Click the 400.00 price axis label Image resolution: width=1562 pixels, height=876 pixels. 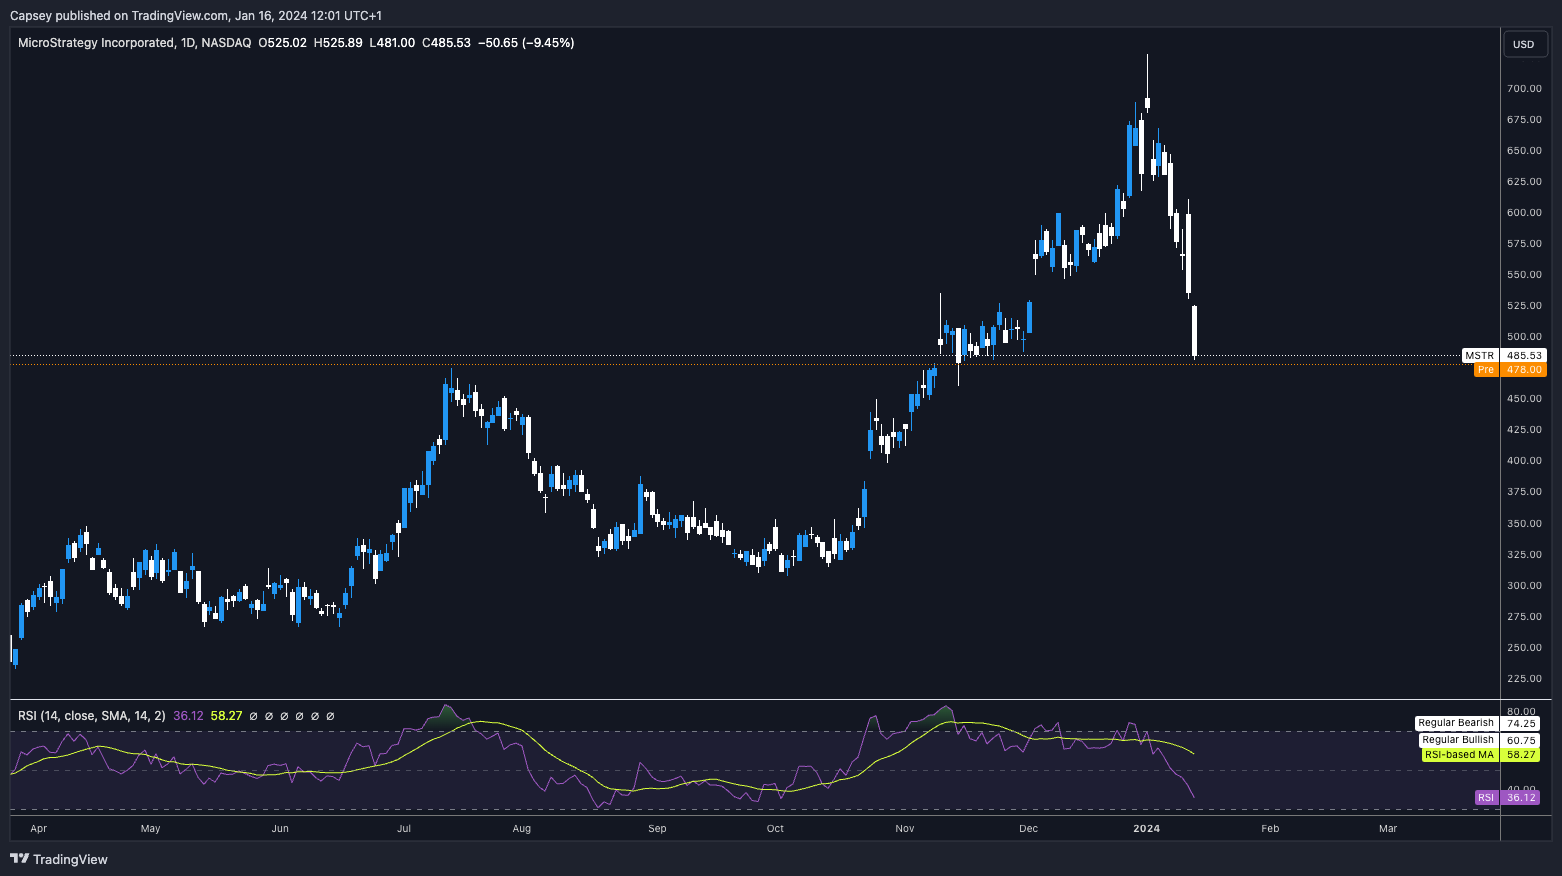coord(1524,460)
